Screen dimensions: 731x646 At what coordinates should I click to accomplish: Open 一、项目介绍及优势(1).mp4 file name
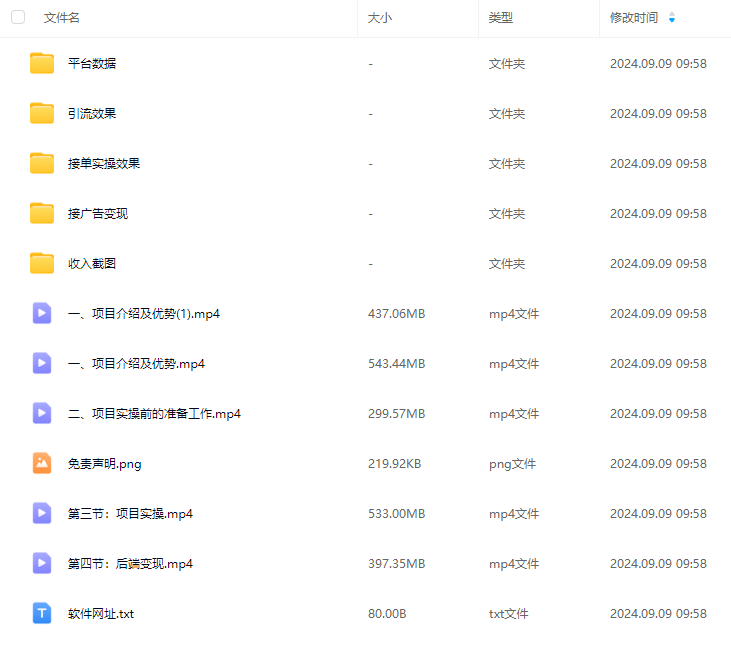pos(144,313)
